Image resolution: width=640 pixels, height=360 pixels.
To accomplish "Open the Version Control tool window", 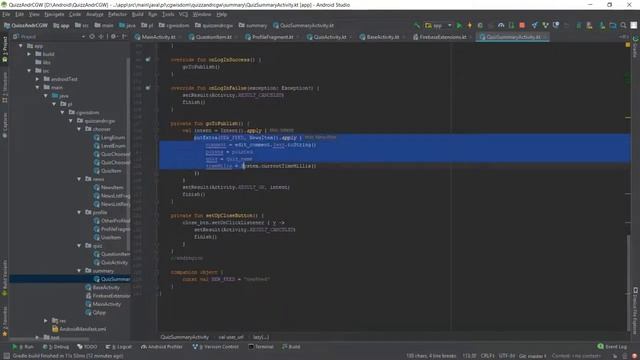I will tap(216, 347).
